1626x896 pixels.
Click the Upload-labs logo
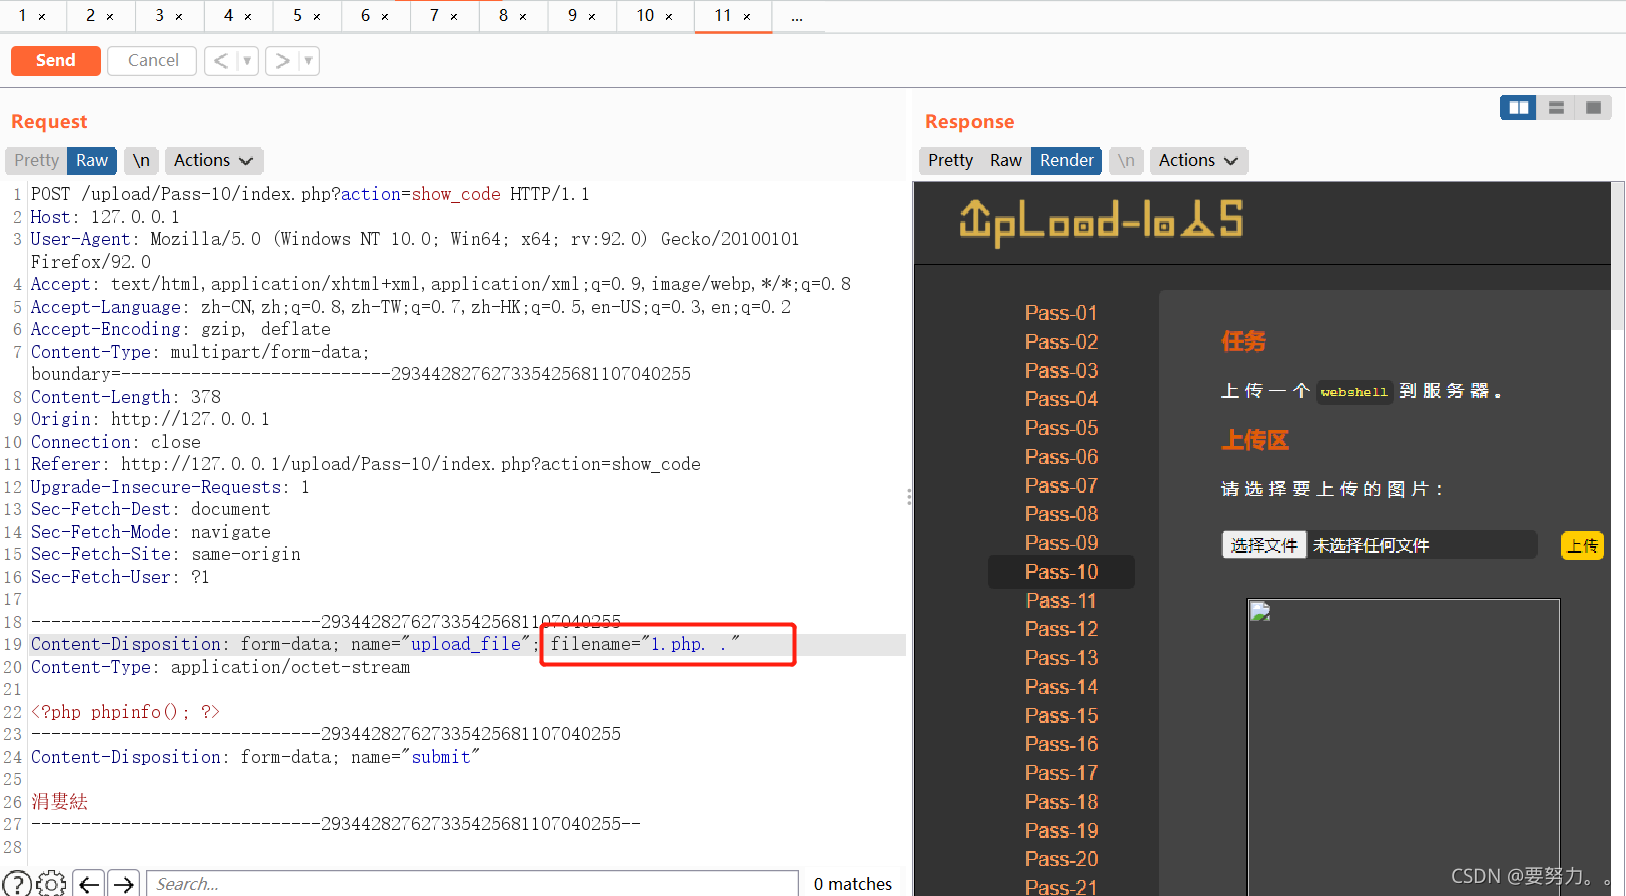click(x=1101, y=222)
